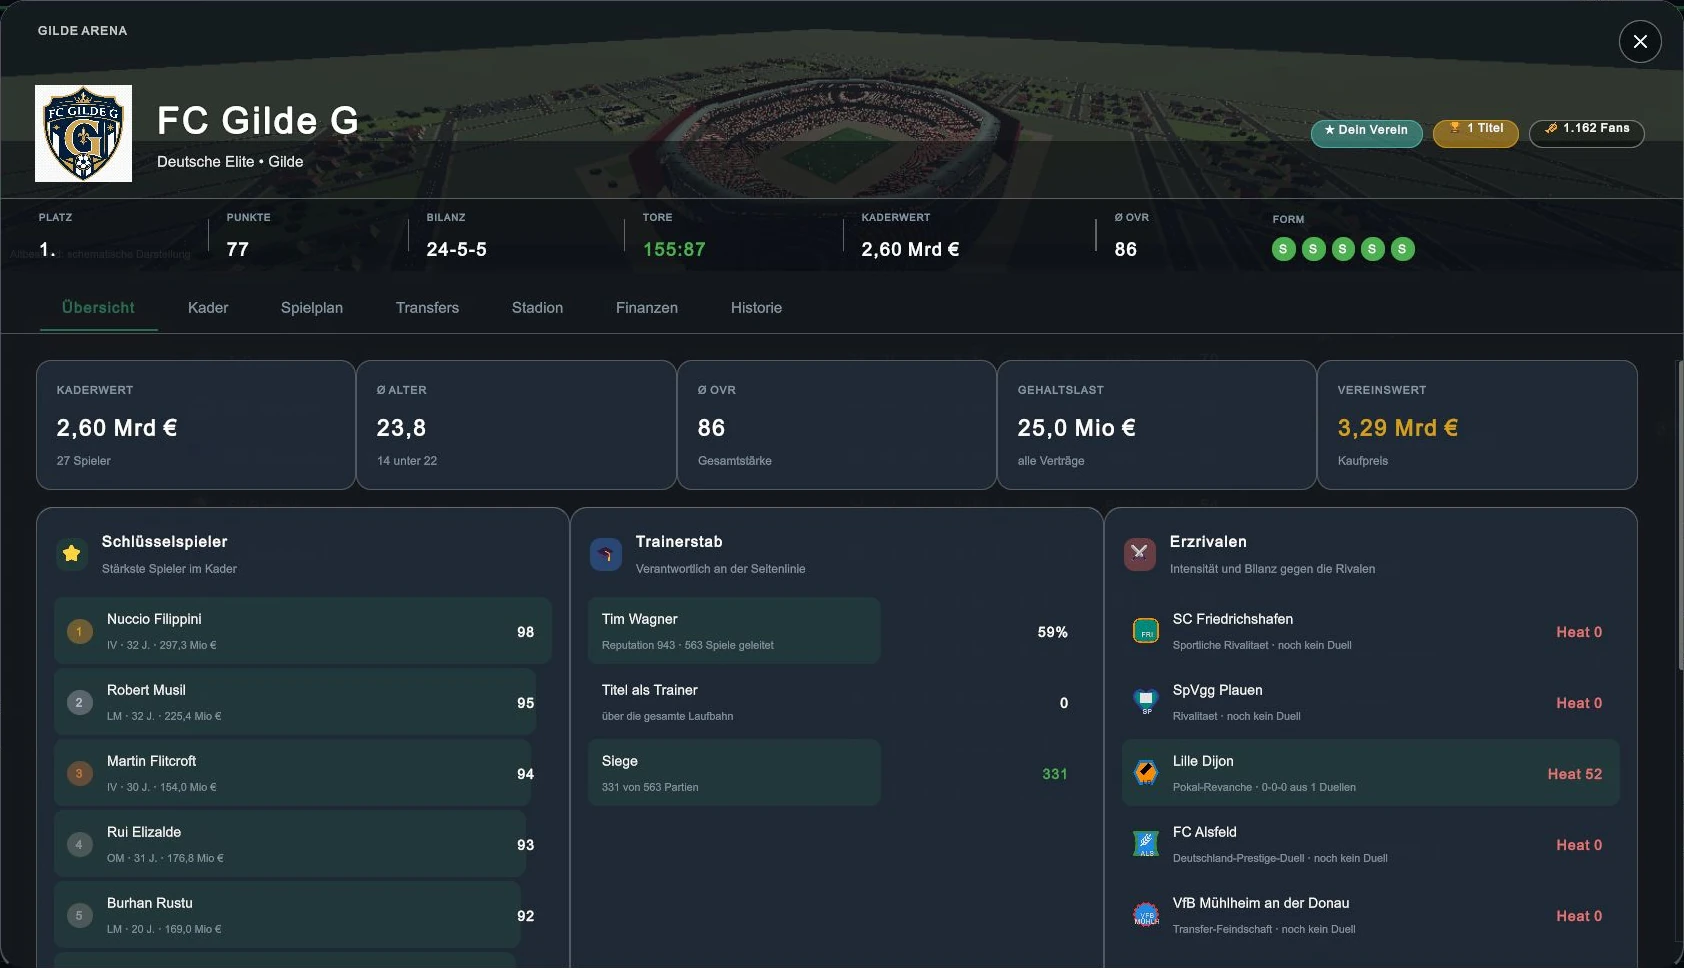This screenshot has height=968, width=1684.
Task: Click the Ø Alter 23,8 card
Action: point(516,425)
